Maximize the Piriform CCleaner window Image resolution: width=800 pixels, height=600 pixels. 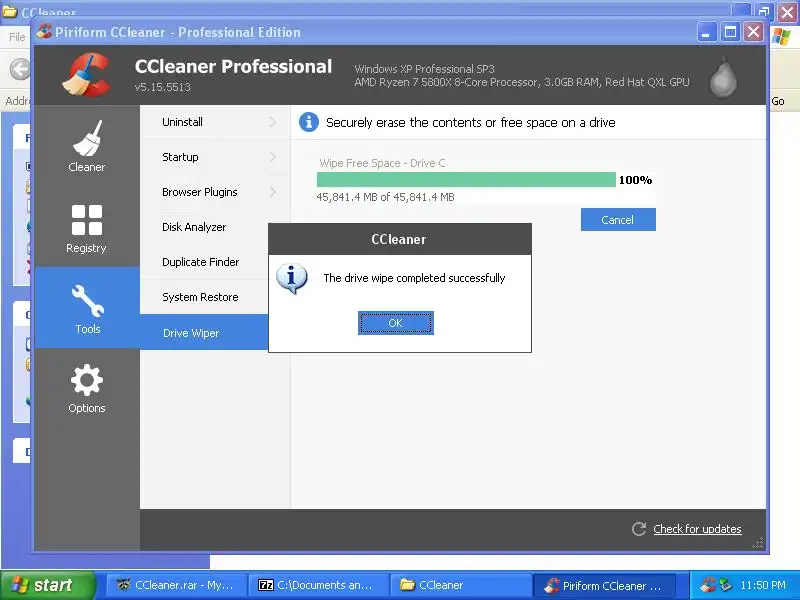pos(730,32)
